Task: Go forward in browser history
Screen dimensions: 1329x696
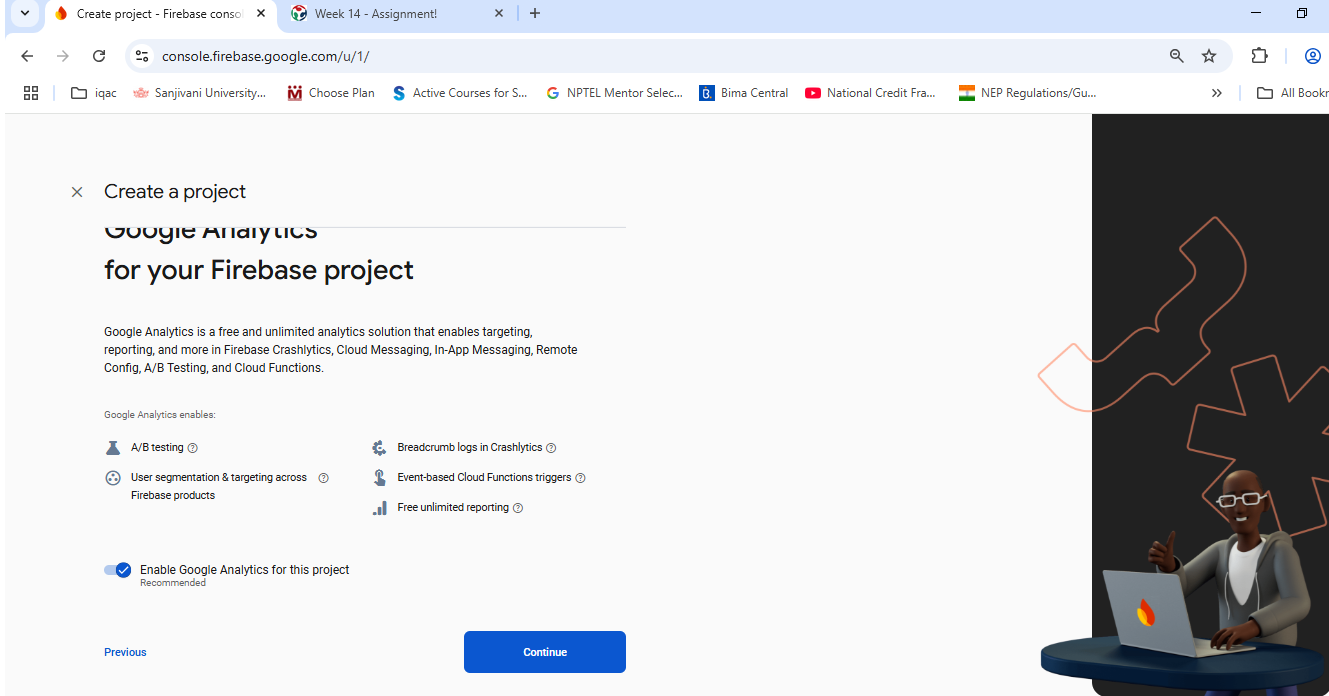Action: (x=63, y=56)
